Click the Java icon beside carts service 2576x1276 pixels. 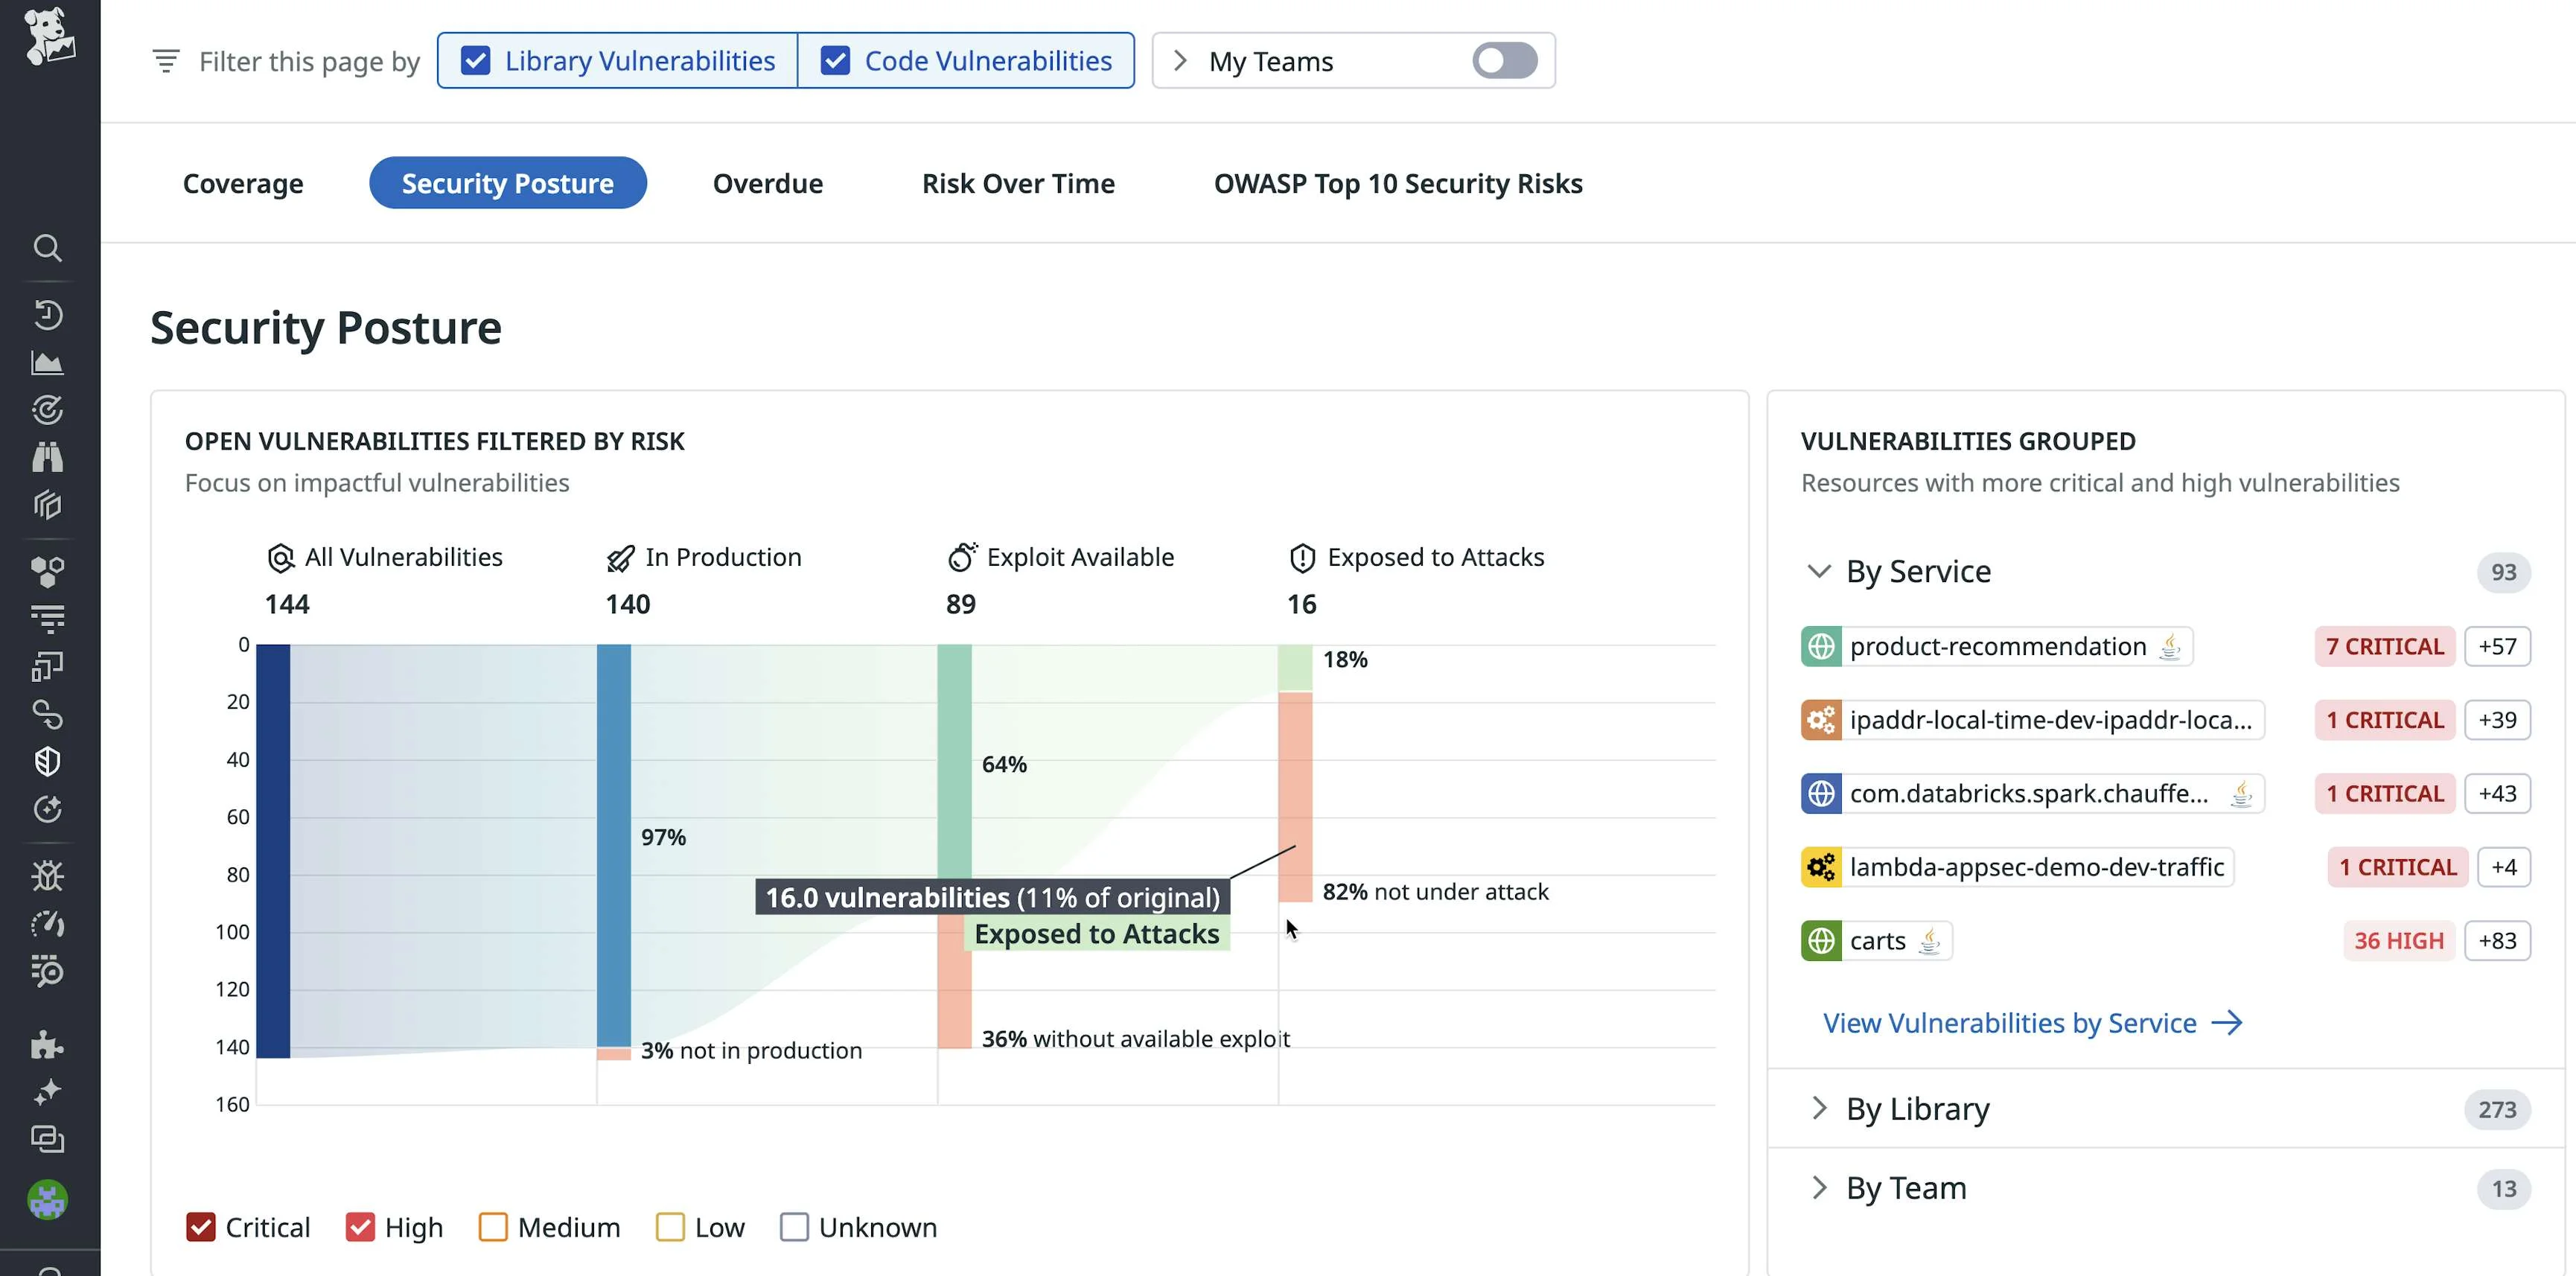(1930, 940)
